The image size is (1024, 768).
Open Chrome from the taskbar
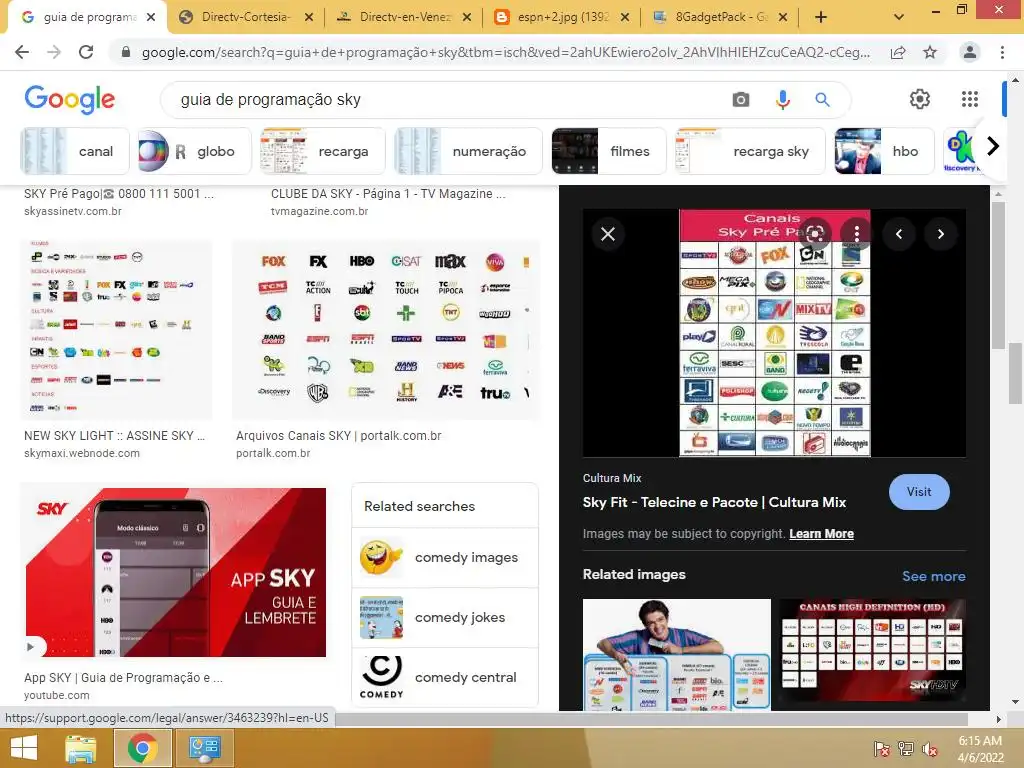[x=143, y=748]
